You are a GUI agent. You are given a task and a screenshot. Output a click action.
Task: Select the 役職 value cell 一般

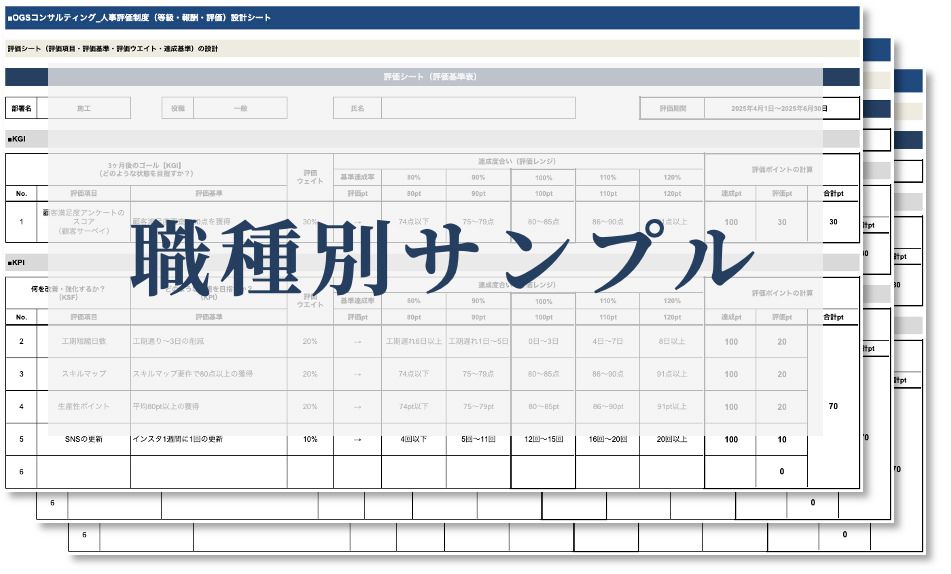pos(239,108)
